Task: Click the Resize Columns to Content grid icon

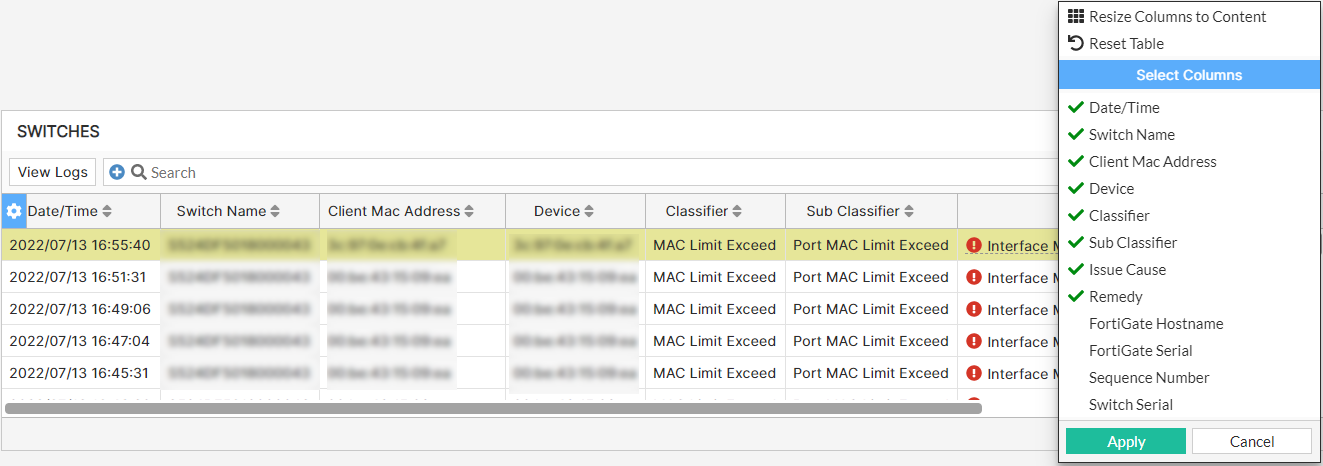Action: (x=1076, y=16)
